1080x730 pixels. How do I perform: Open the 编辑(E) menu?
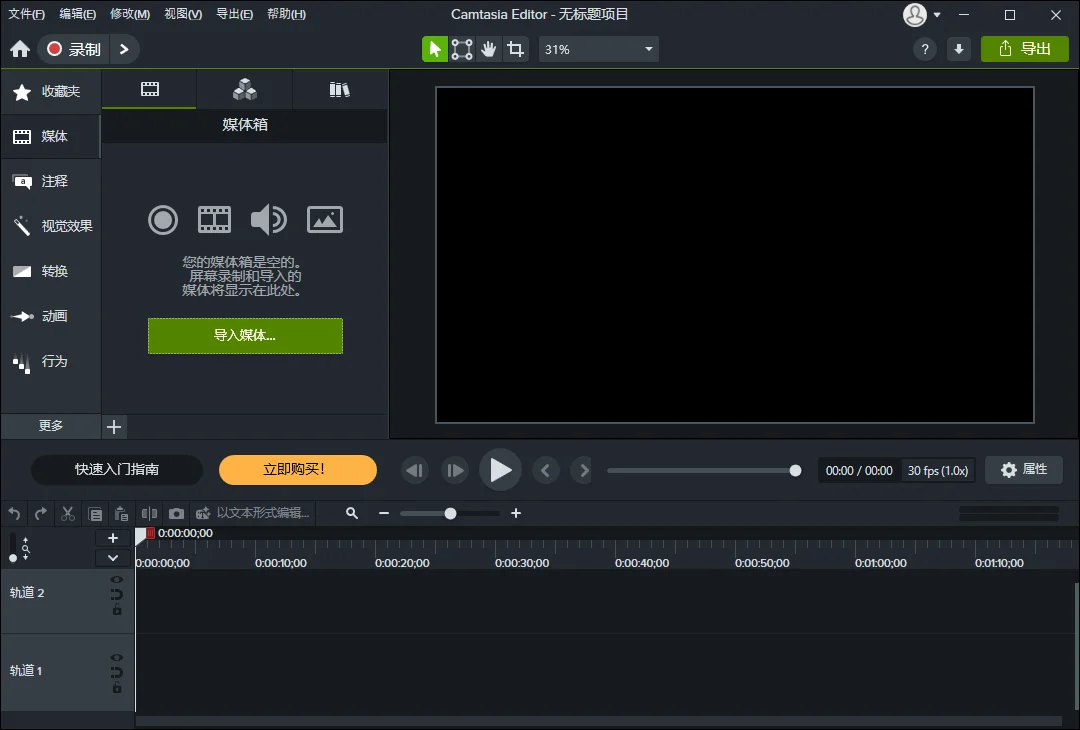click(x=77, y=14)
